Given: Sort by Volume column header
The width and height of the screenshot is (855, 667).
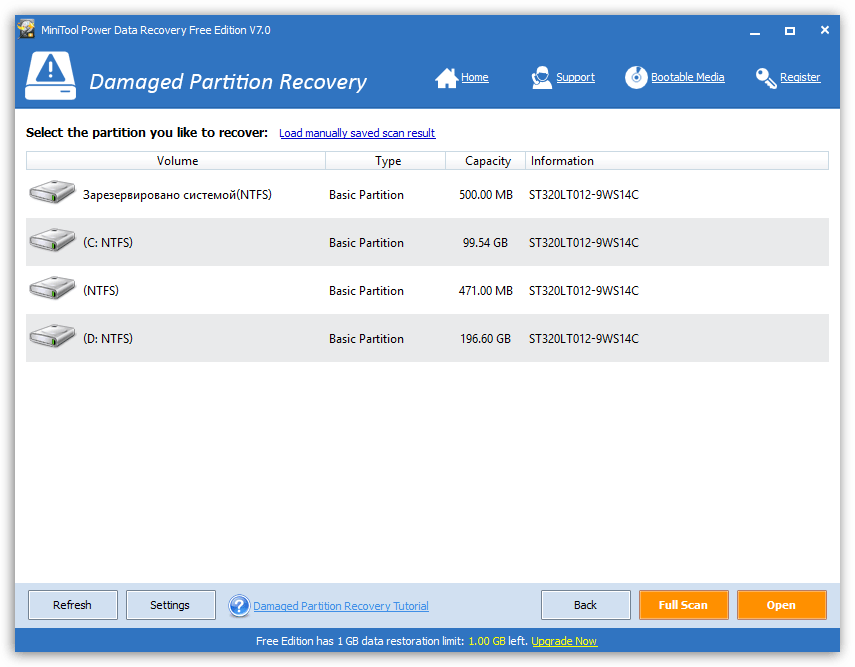Looking at the screenshot, I should pos(177,161).
